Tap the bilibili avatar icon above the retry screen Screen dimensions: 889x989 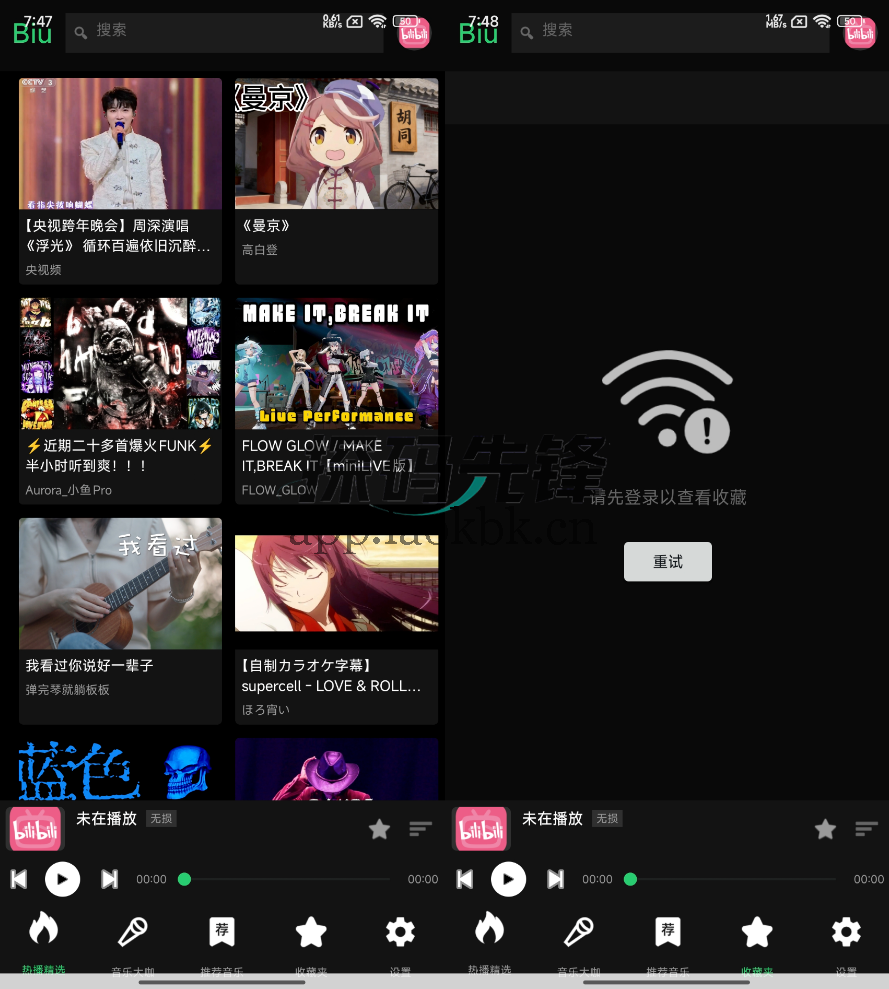click(x=859, y=33)
